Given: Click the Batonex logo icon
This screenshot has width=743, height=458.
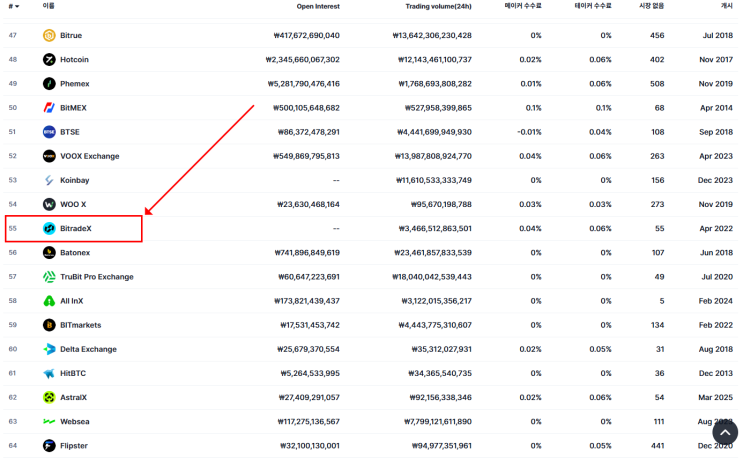Looking at the screenshot, I should [49, 253].
